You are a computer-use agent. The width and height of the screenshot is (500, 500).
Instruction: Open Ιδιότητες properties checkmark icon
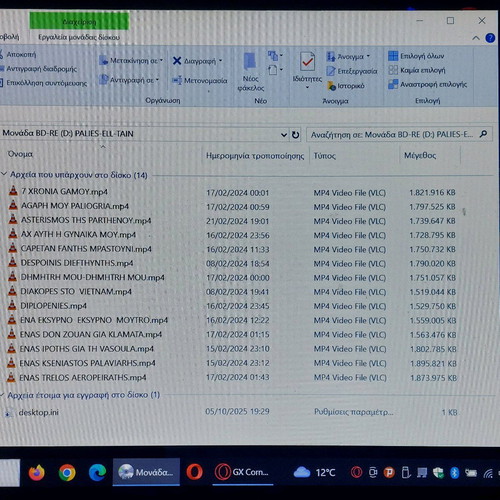(x=307, y=61)
